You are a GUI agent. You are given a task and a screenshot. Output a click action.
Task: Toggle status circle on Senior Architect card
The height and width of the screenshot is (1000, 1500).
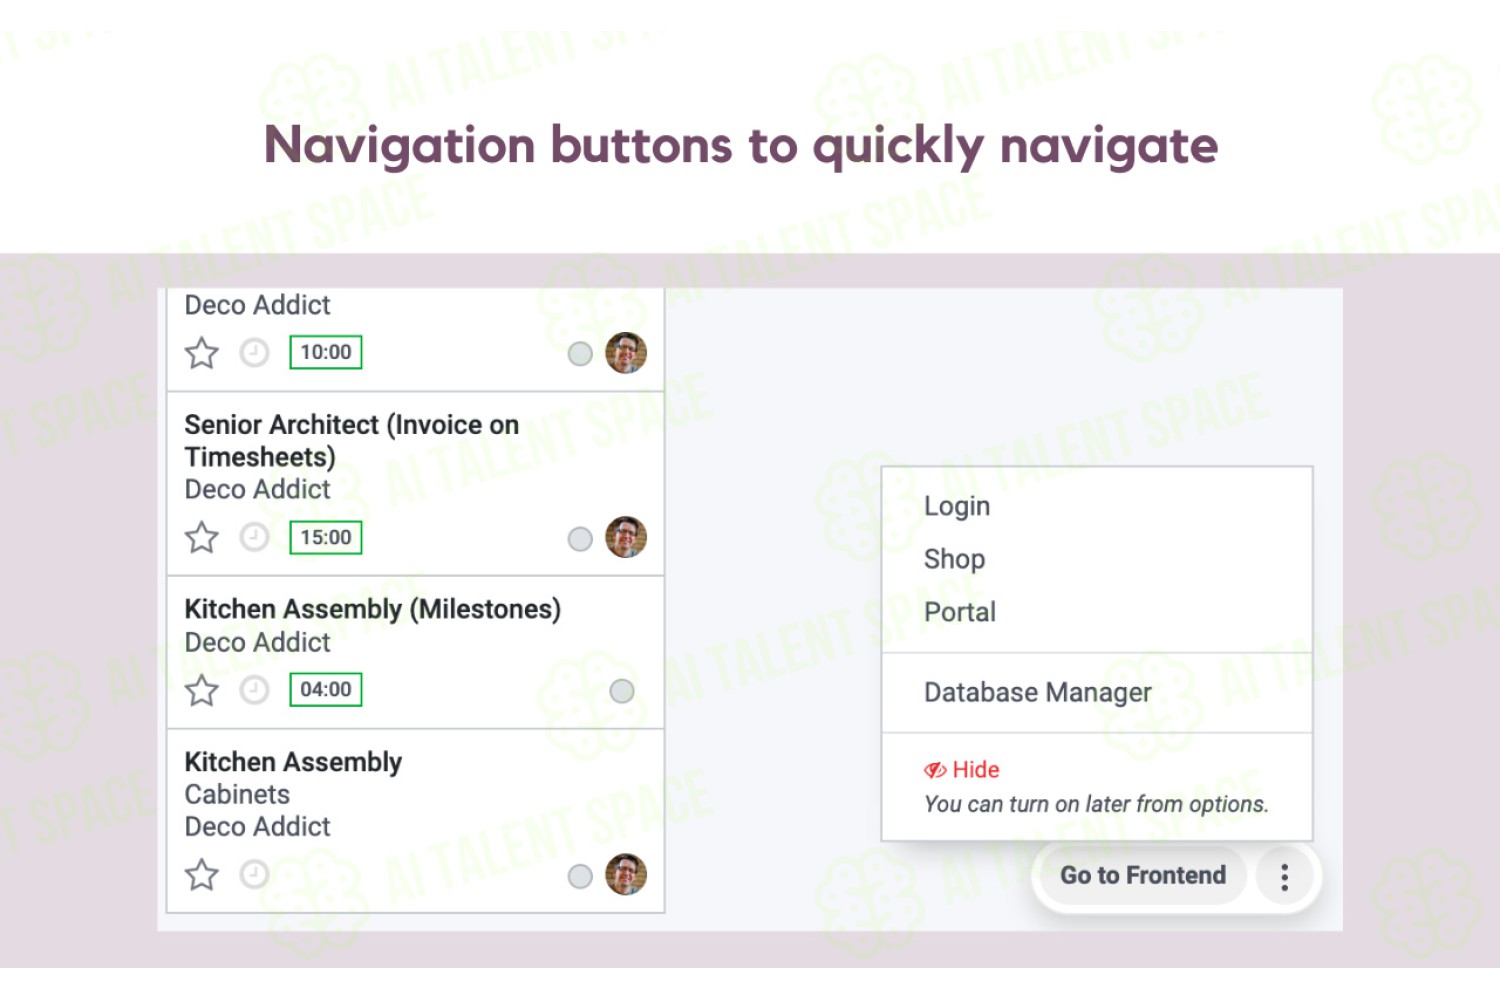coord(580,539)
